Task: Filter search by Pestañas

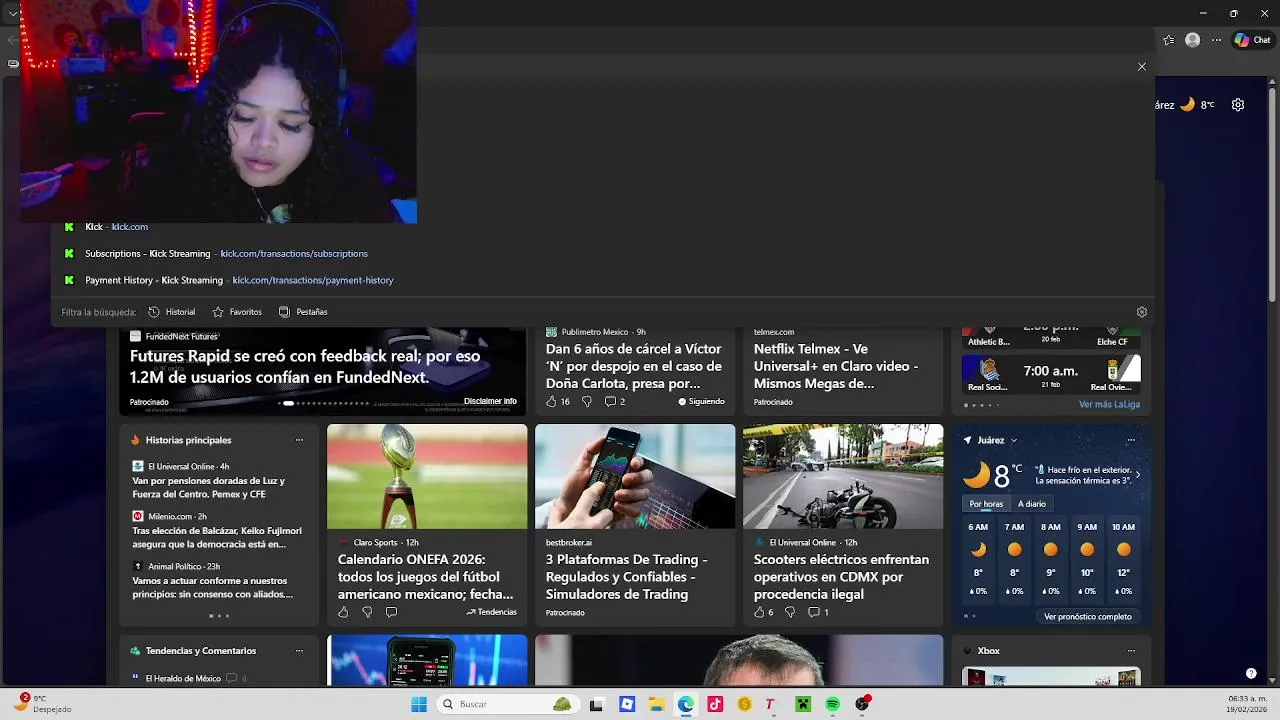Action: pos(303,312)
